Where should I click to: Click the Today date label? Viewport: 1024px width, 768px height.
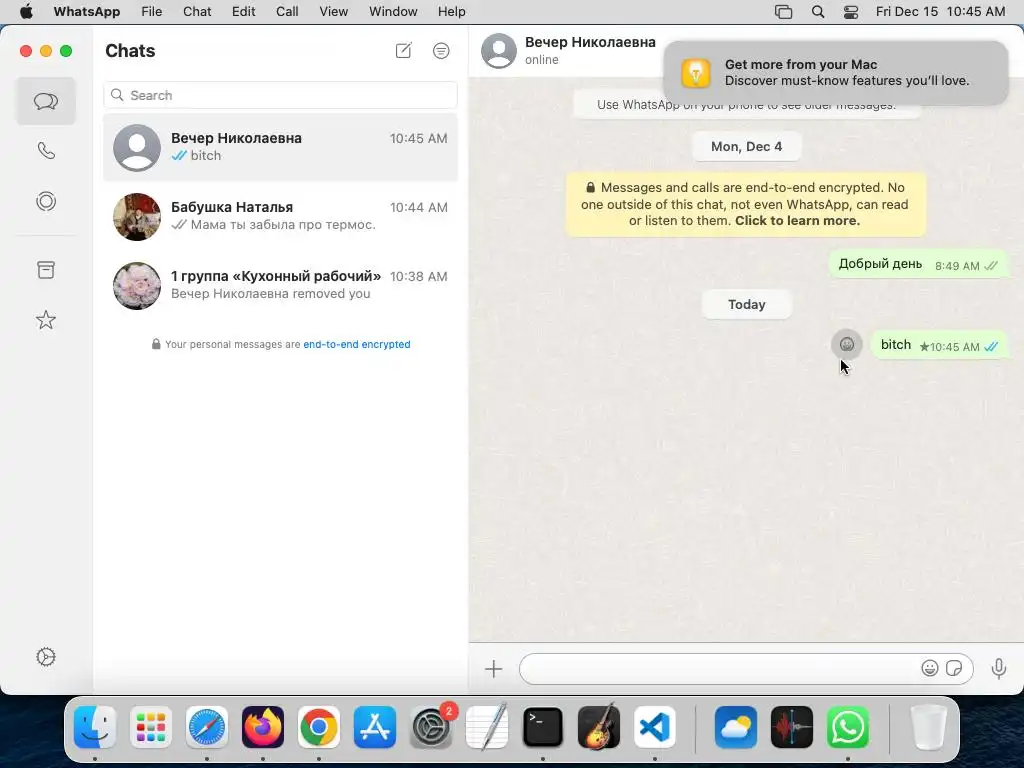746,304
